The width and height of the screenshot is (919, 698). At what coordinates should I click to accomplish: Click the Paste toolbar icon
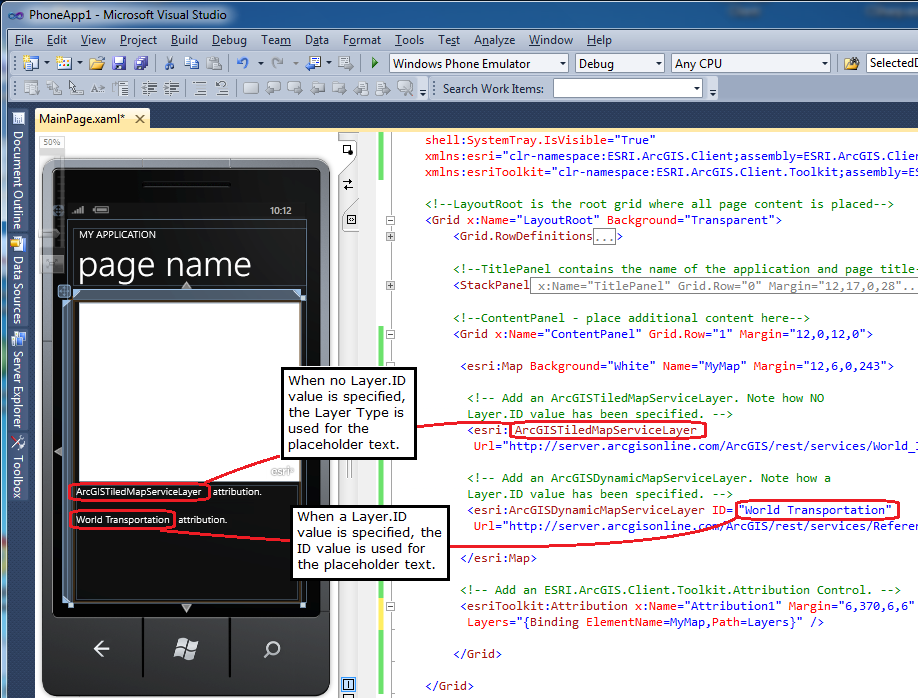click(215, 63)
